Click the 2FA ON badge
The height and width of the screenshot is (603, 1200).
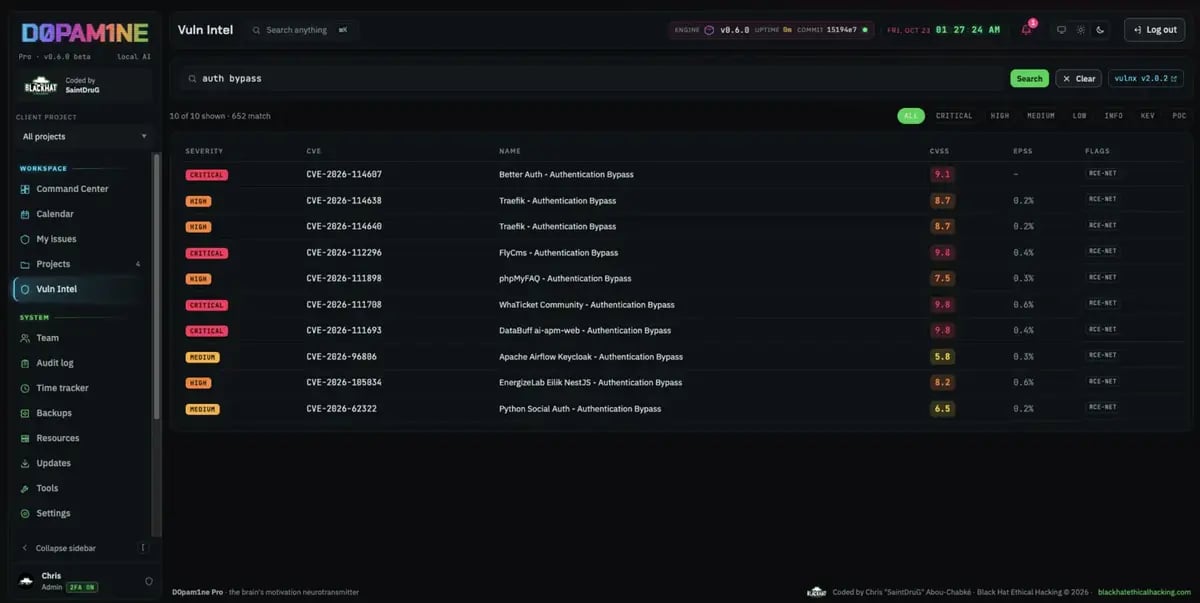(82, 588)
